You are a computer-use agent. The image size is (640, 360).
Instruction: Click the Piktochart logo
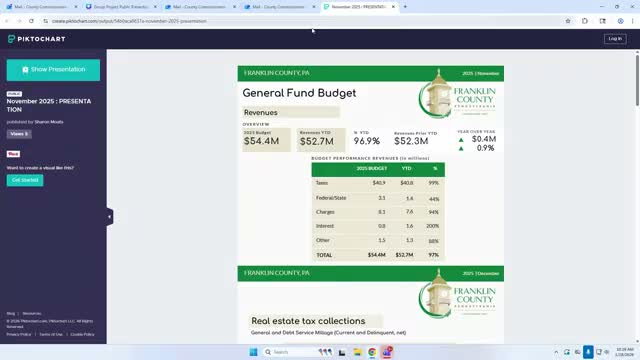point(36,39)
